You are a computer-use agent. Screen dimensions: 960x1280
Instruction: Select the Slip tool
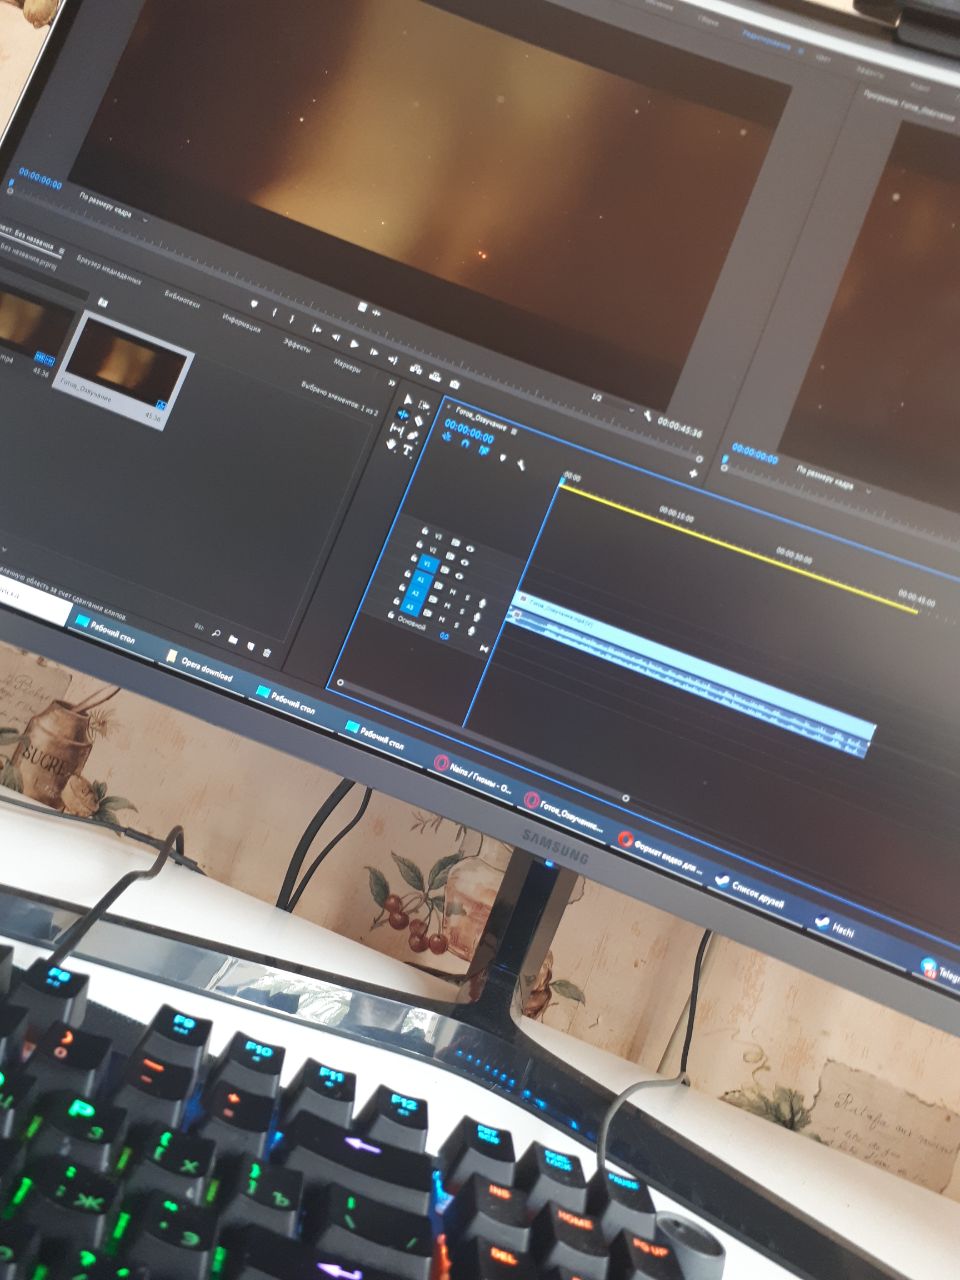(397, 429)
